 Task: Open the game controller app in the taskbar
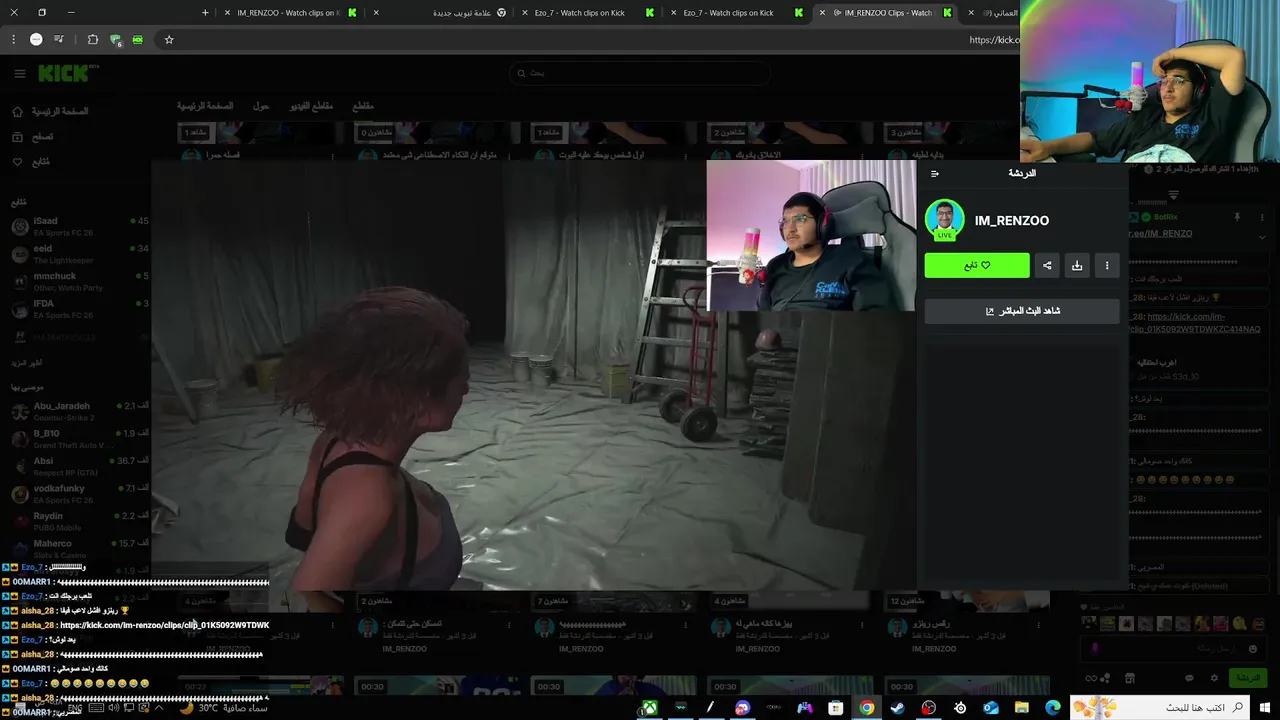pyautogui.click(x=804, y=708)
